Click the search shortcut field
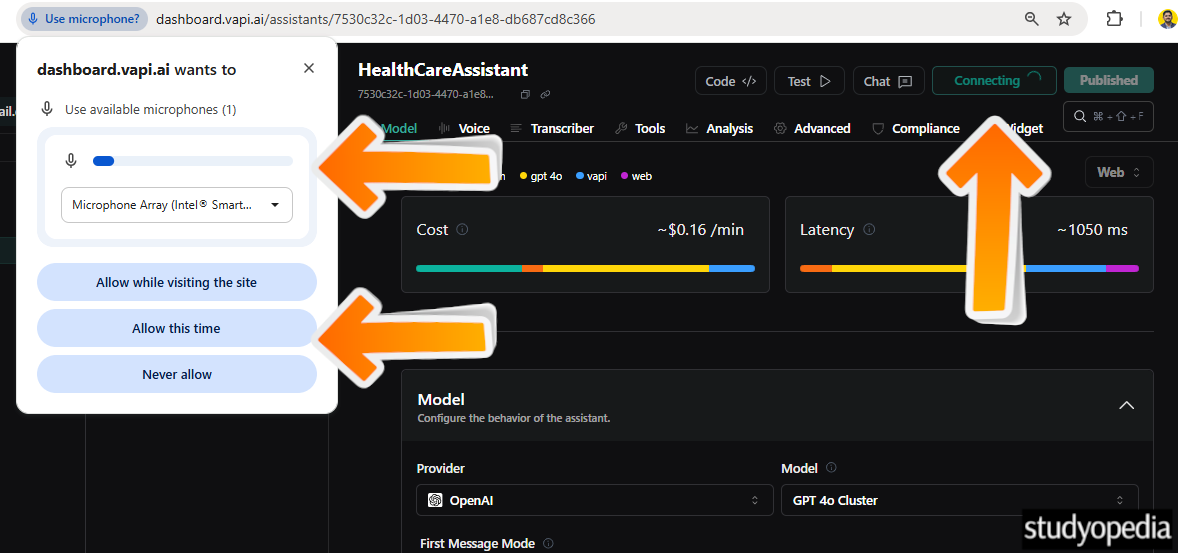This screenshot has width=1178, height=553. (1108, 117)
